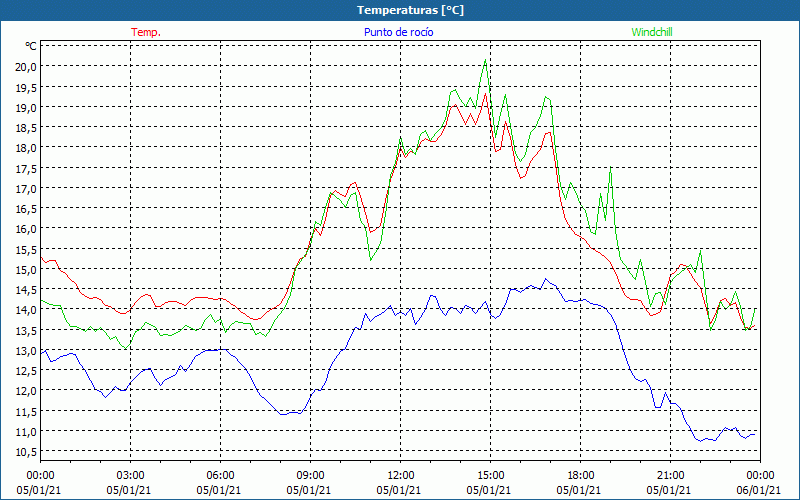This screenshot has height=500, width=800.
Task: Click the 14,5 y-axis value
Action: [27, 289]
